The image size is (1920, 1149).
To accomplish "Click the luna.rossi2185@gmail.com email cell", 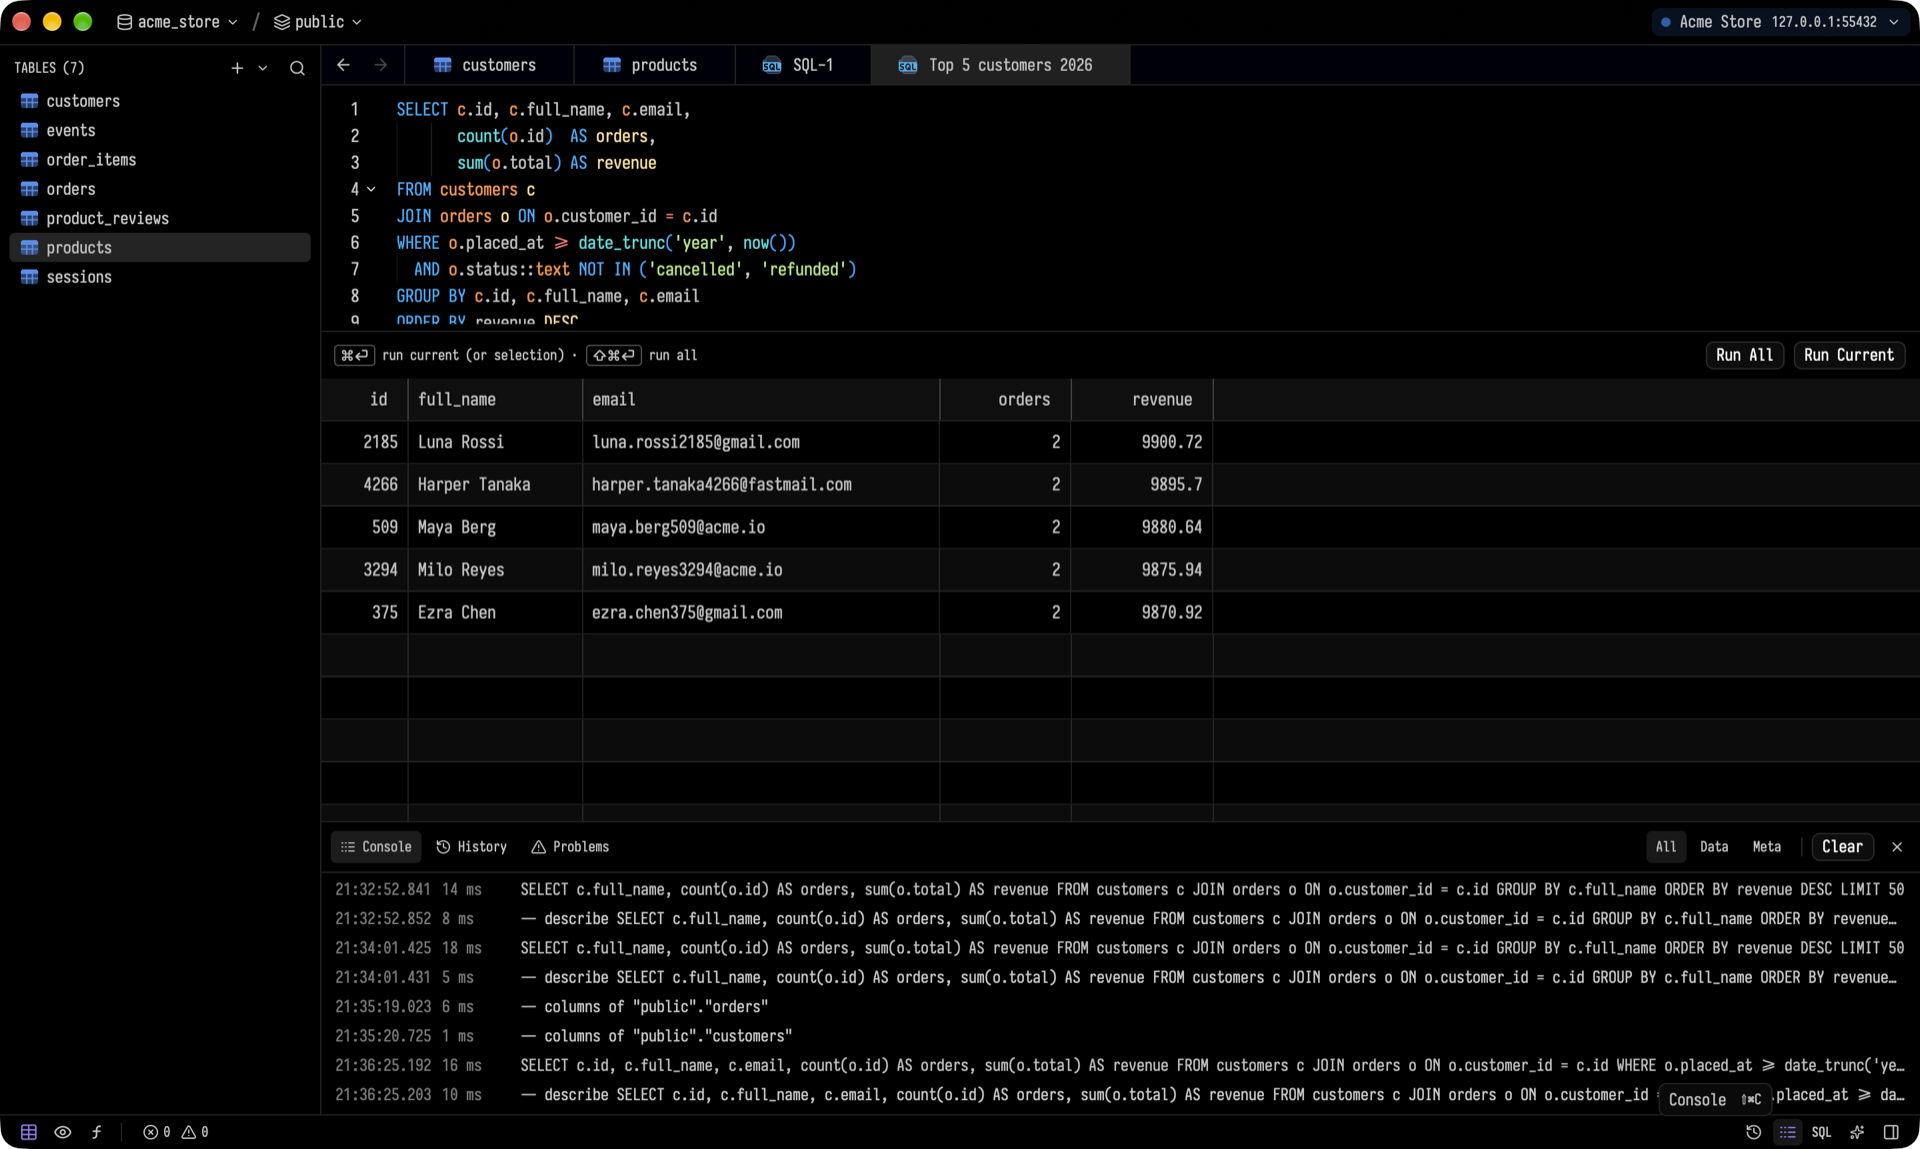I will click(761, 442).
